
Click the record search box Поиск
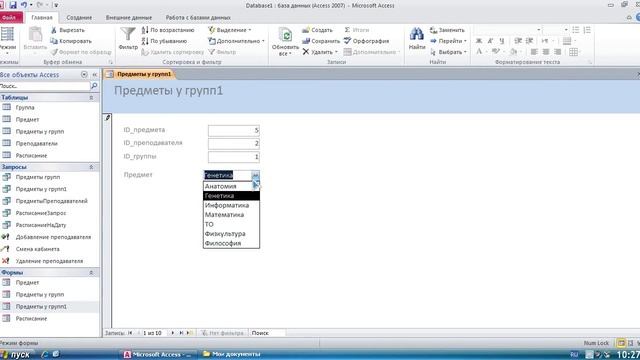[267, 333]
